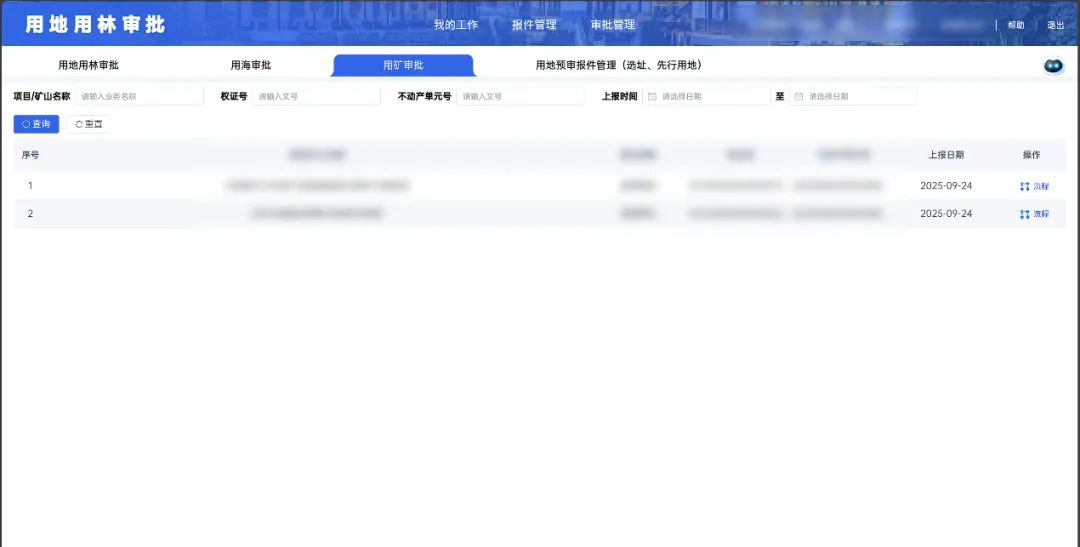Switch to 用地预审报件管理 tab
Image resolution: width=1080 pixels, height=547 pixels.
(619, 65)
